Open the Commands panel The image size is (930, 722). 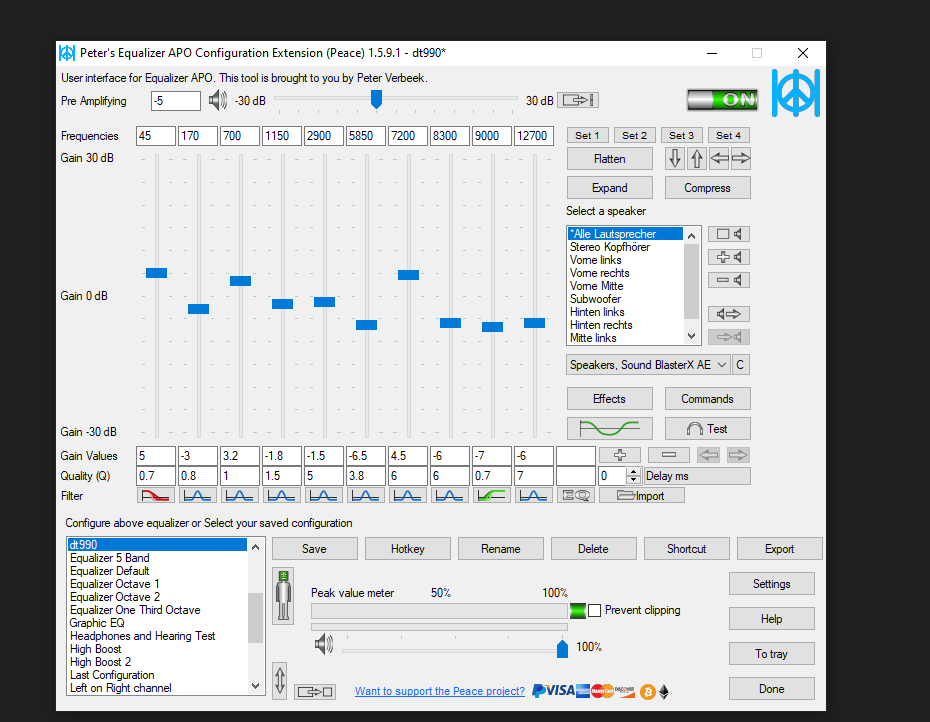(708, 399)
